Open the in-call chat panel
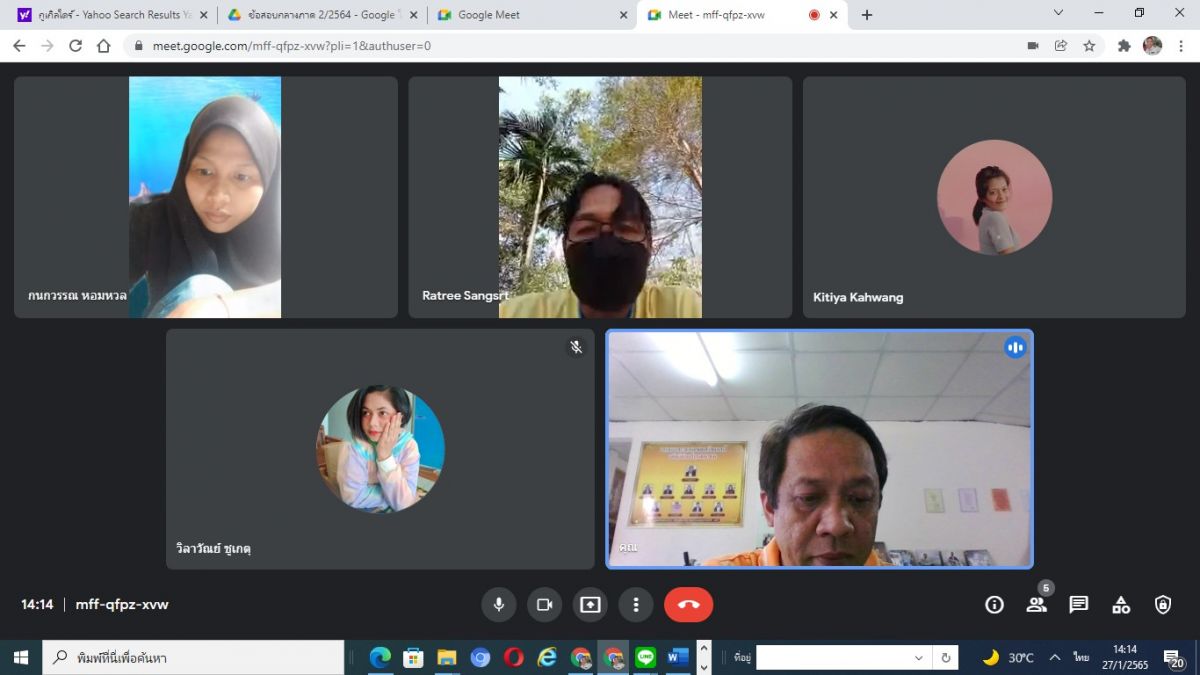Viewport: 1200px width, 675px height. coord(1078,604)
